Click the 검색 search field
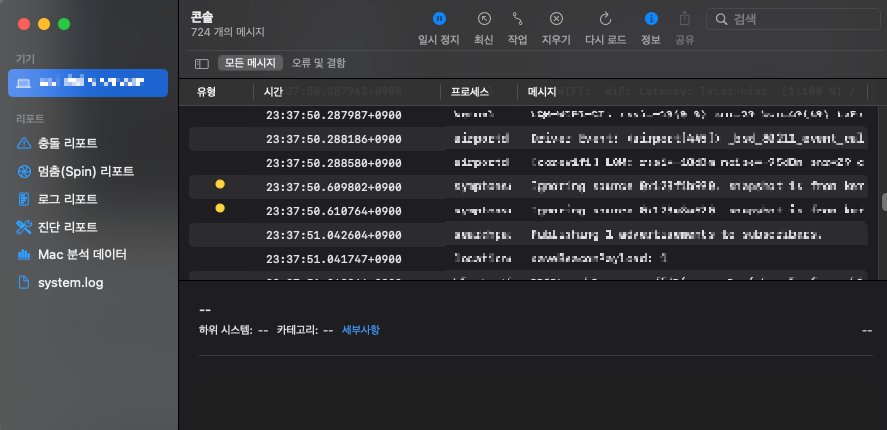The image size is (887, 430). click(x=793, y=19)
